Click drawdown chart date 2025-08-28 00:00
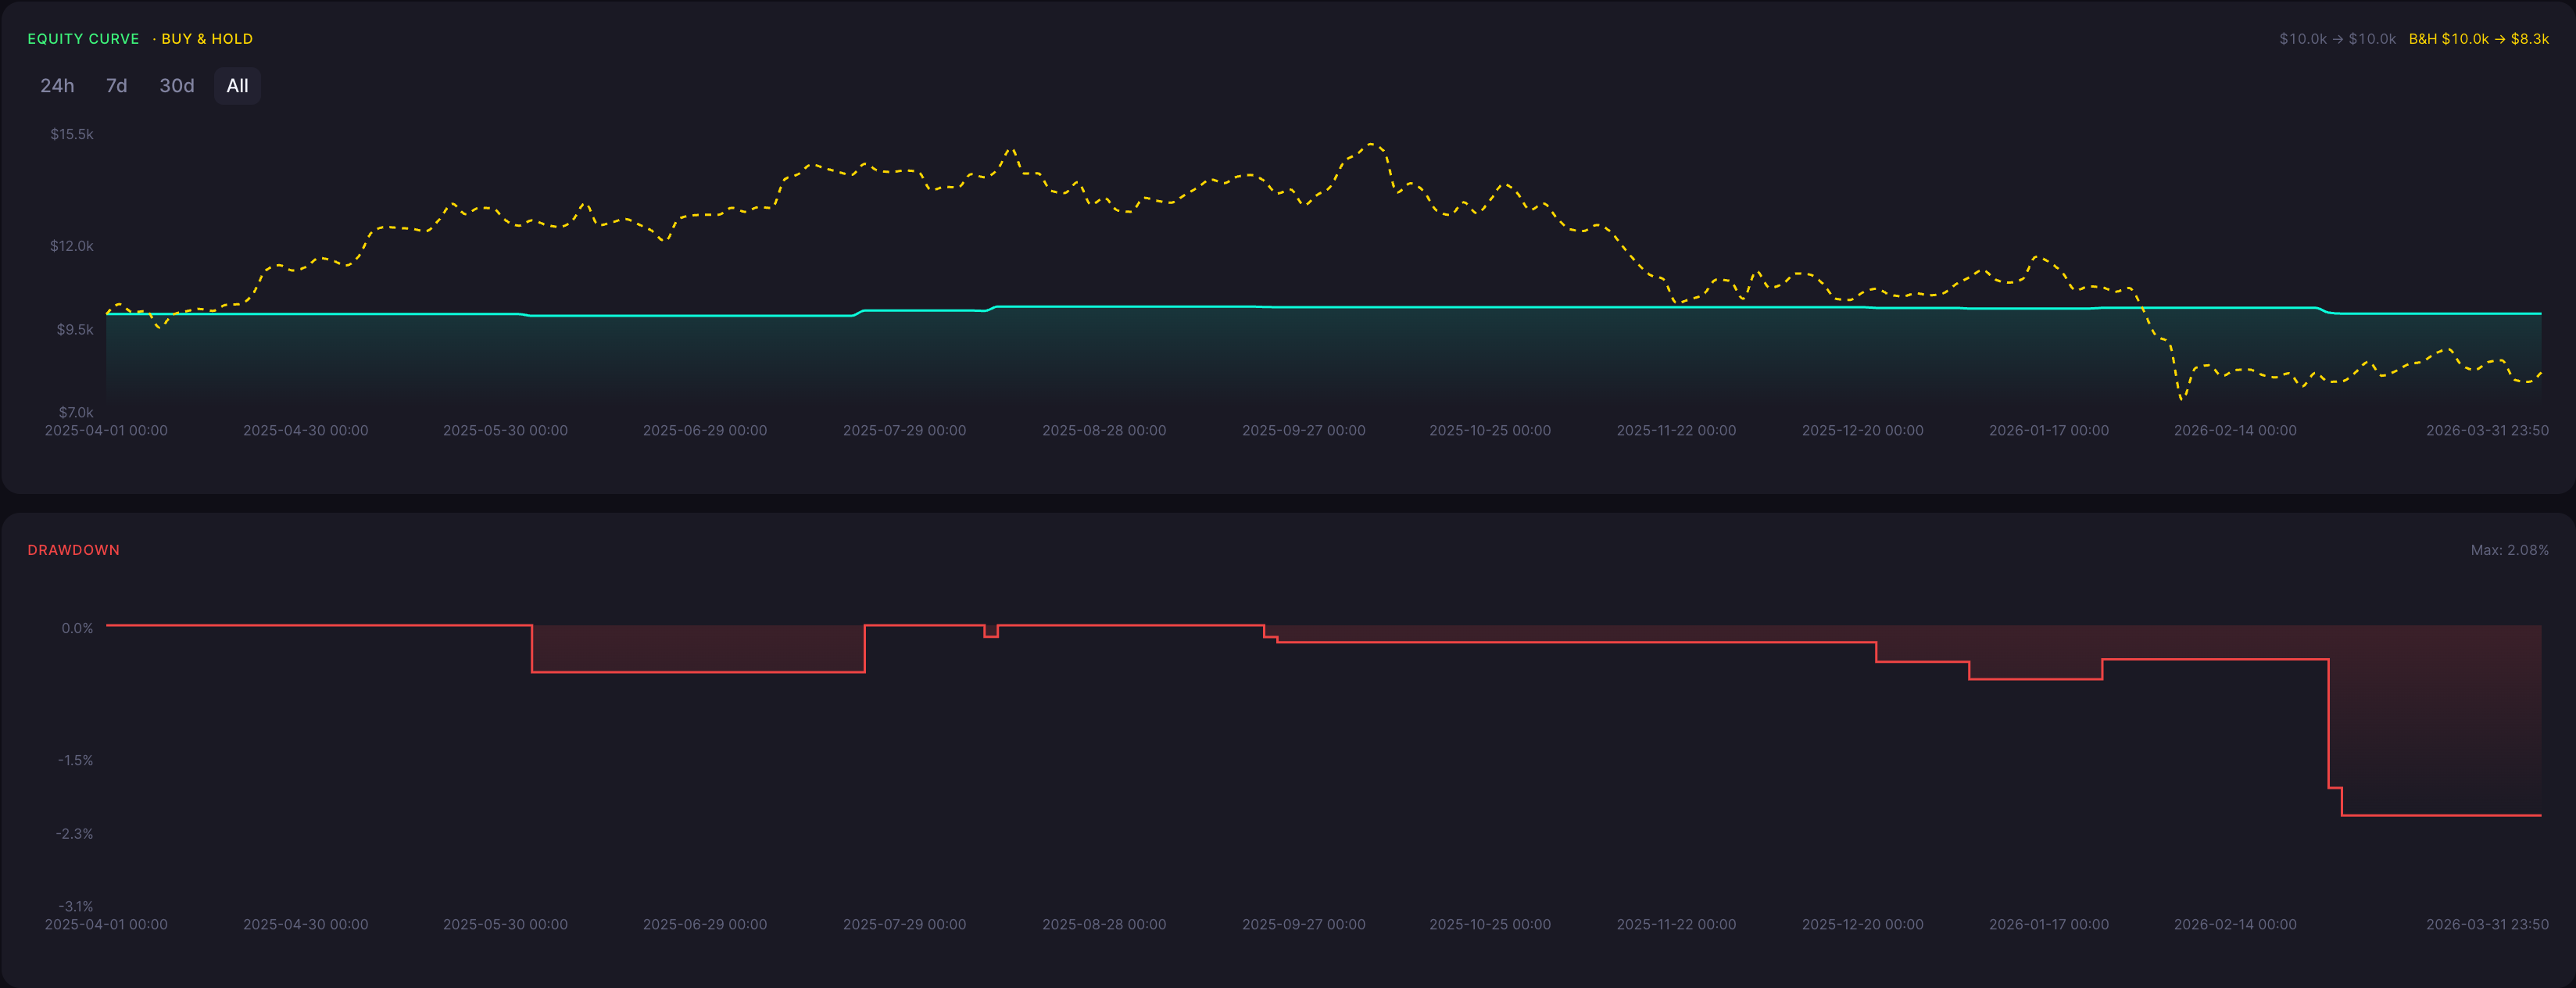 [x=1104, y=925]
